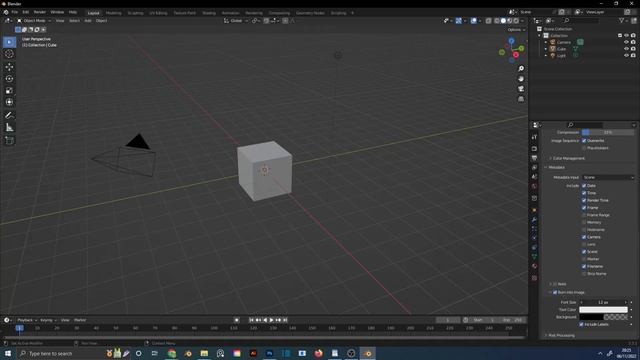640x360 pixels.
Task: Select the Move tool
Action: click(x=9, y=67)
